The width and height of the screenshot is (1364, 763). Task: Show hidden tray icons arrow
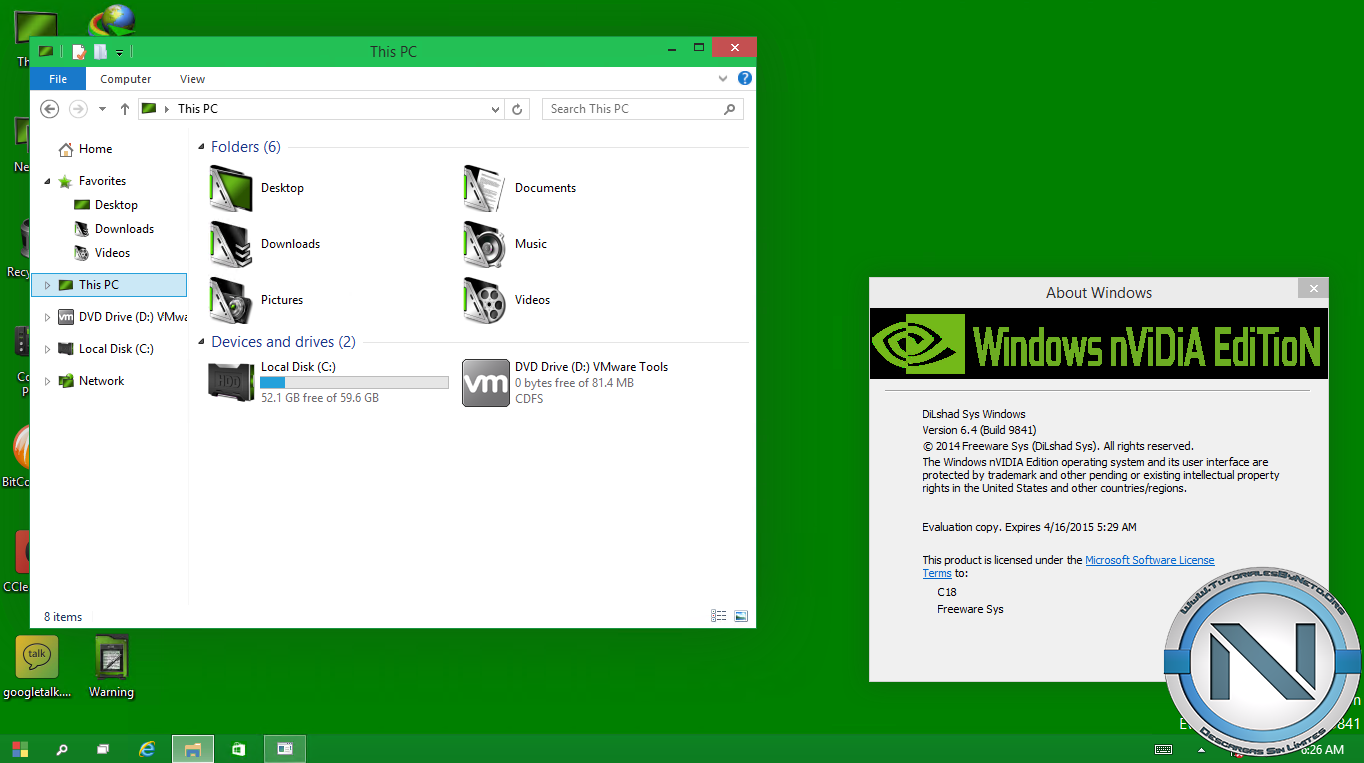1201,749
